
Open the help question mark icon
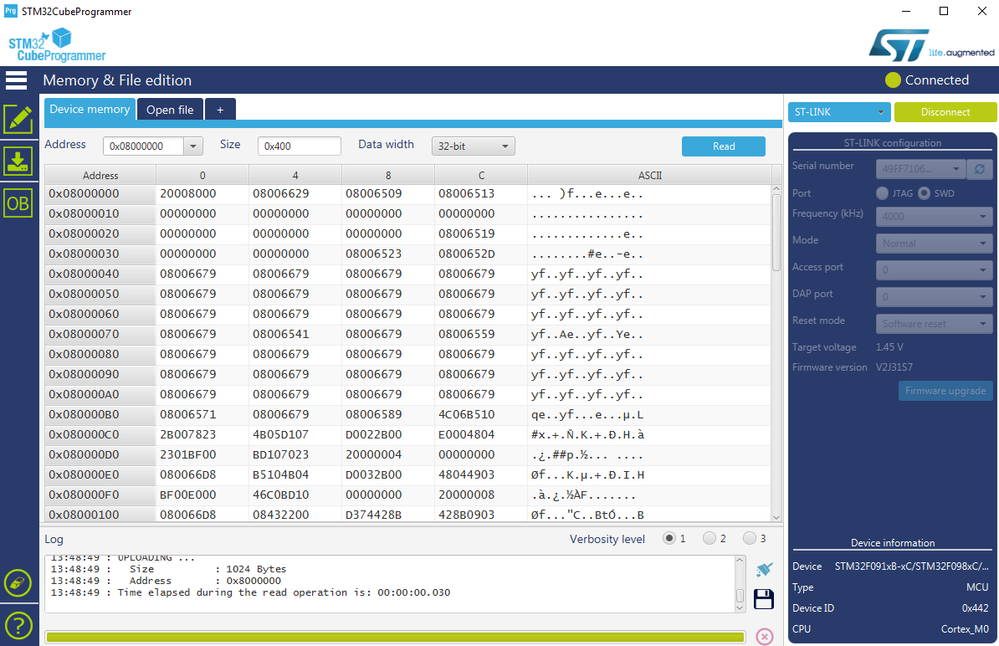(x=18, y=625)
